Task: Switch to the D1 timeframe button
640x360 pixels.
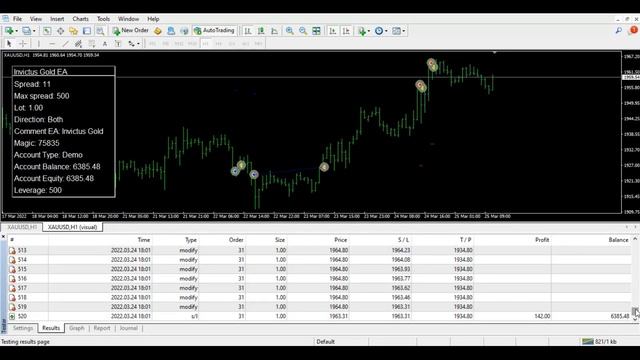Action: coord(232,44)
